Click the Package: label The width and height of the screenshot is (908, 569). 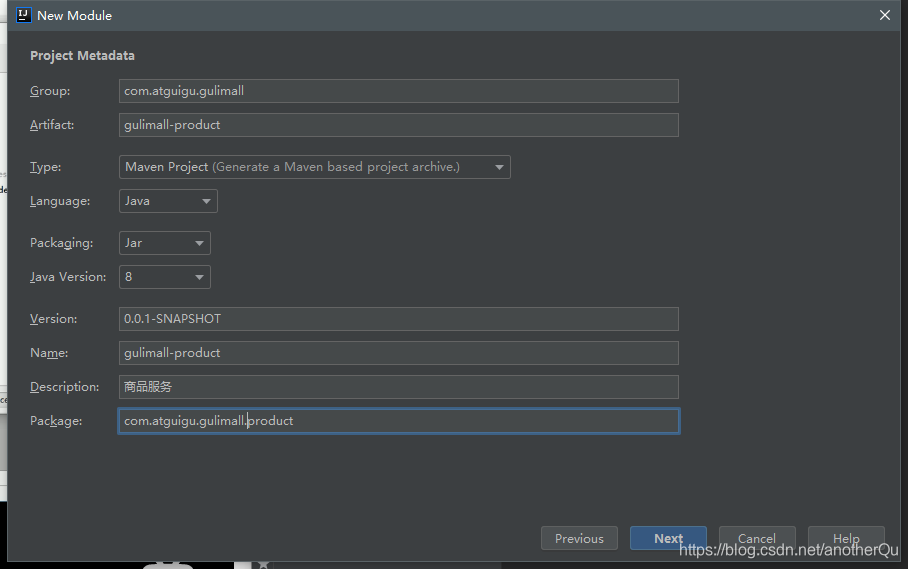click(56, 421)
